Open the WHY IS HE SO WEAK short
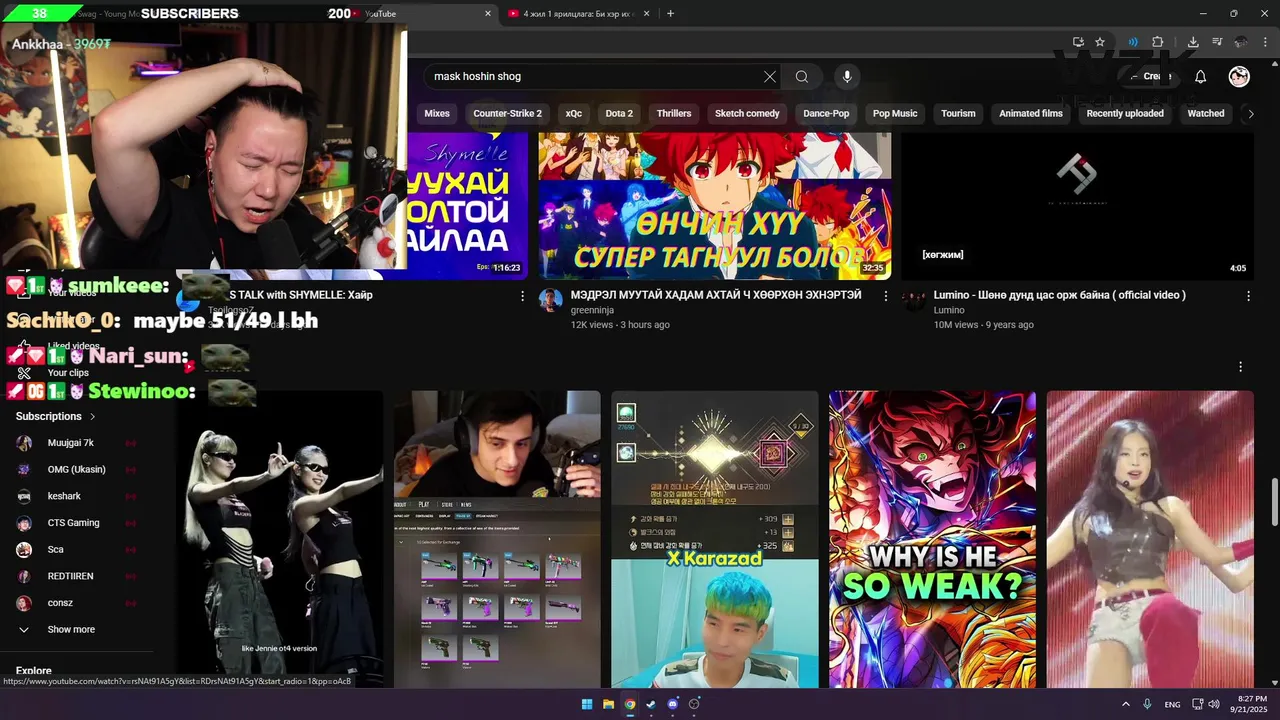Viewport: 1280px width, 720px height. pyautogui.click(x=932, y=539)
